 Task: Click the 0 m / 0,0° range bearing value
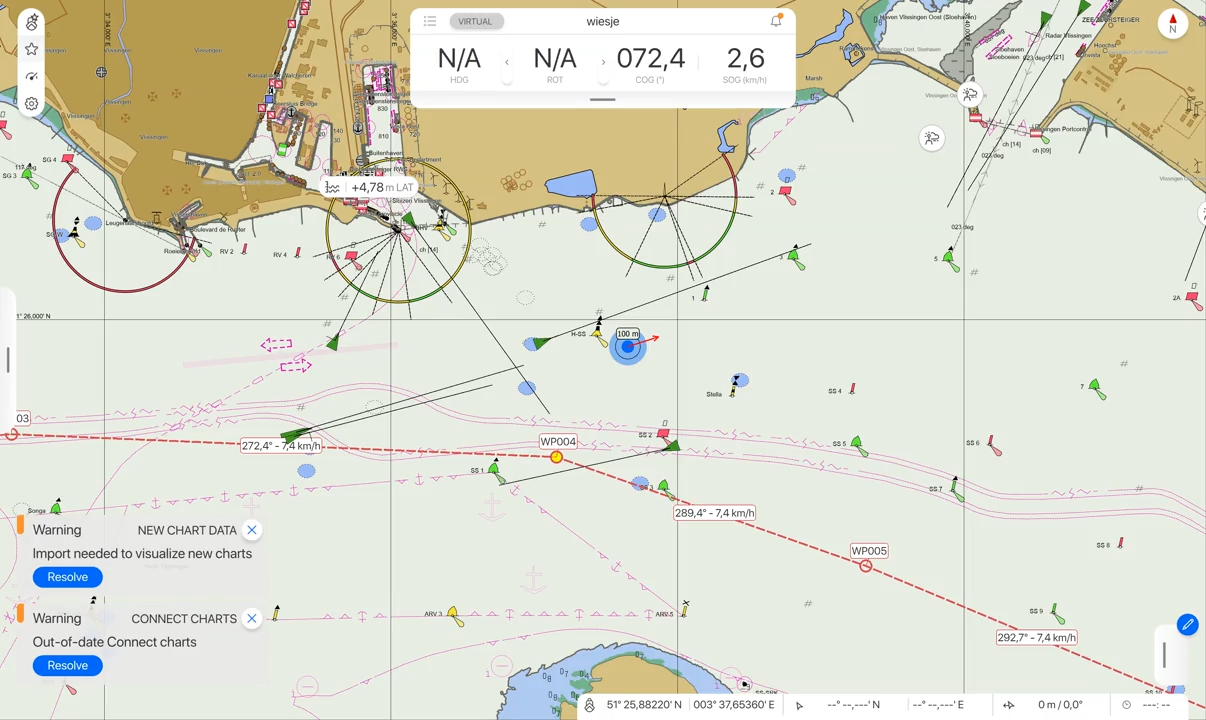tap(1060, 705)
